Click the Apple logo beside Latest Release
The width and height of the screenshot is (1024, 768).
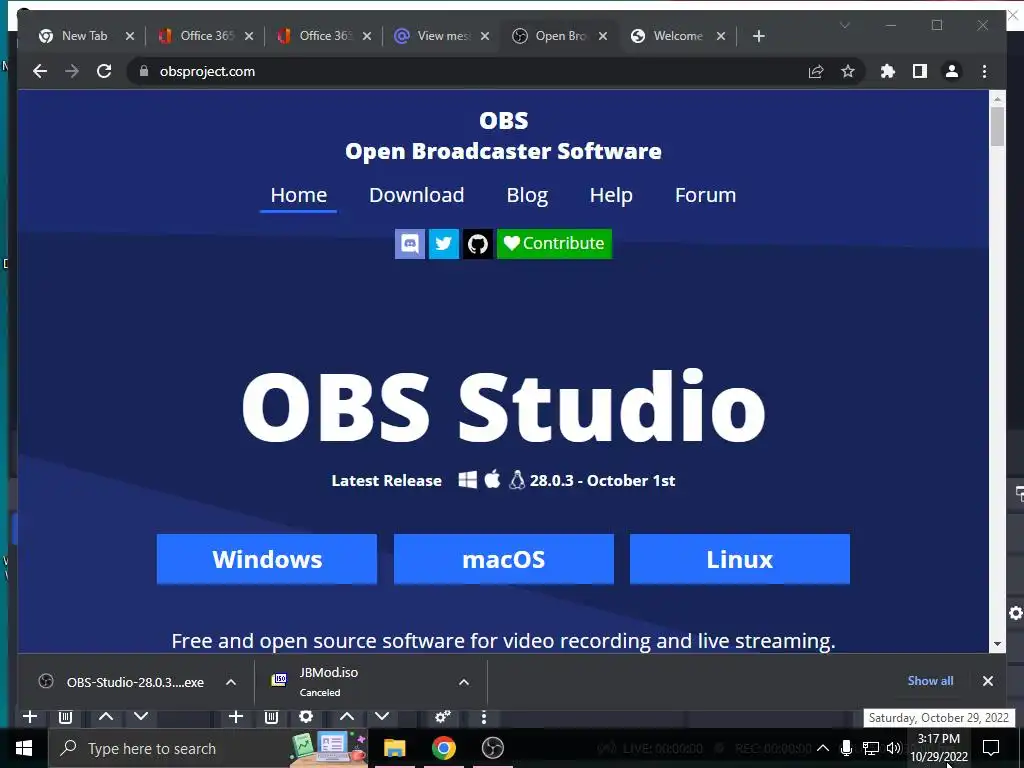point(492,479)
